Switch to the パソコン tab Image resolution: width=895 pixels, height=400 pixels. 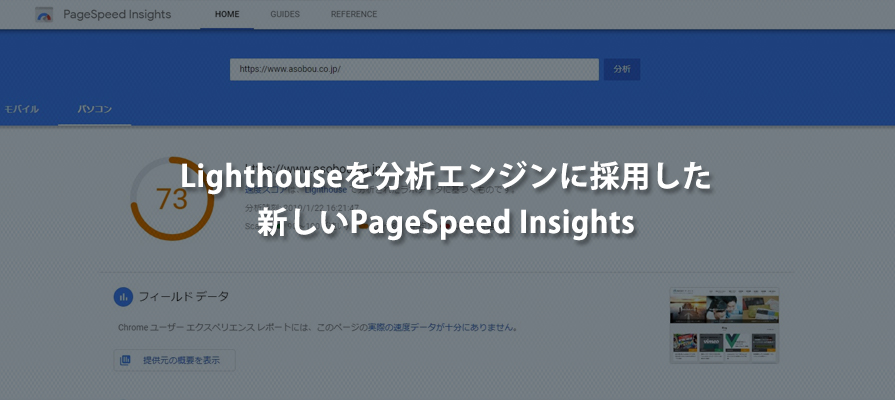click(x=95, y=109)
